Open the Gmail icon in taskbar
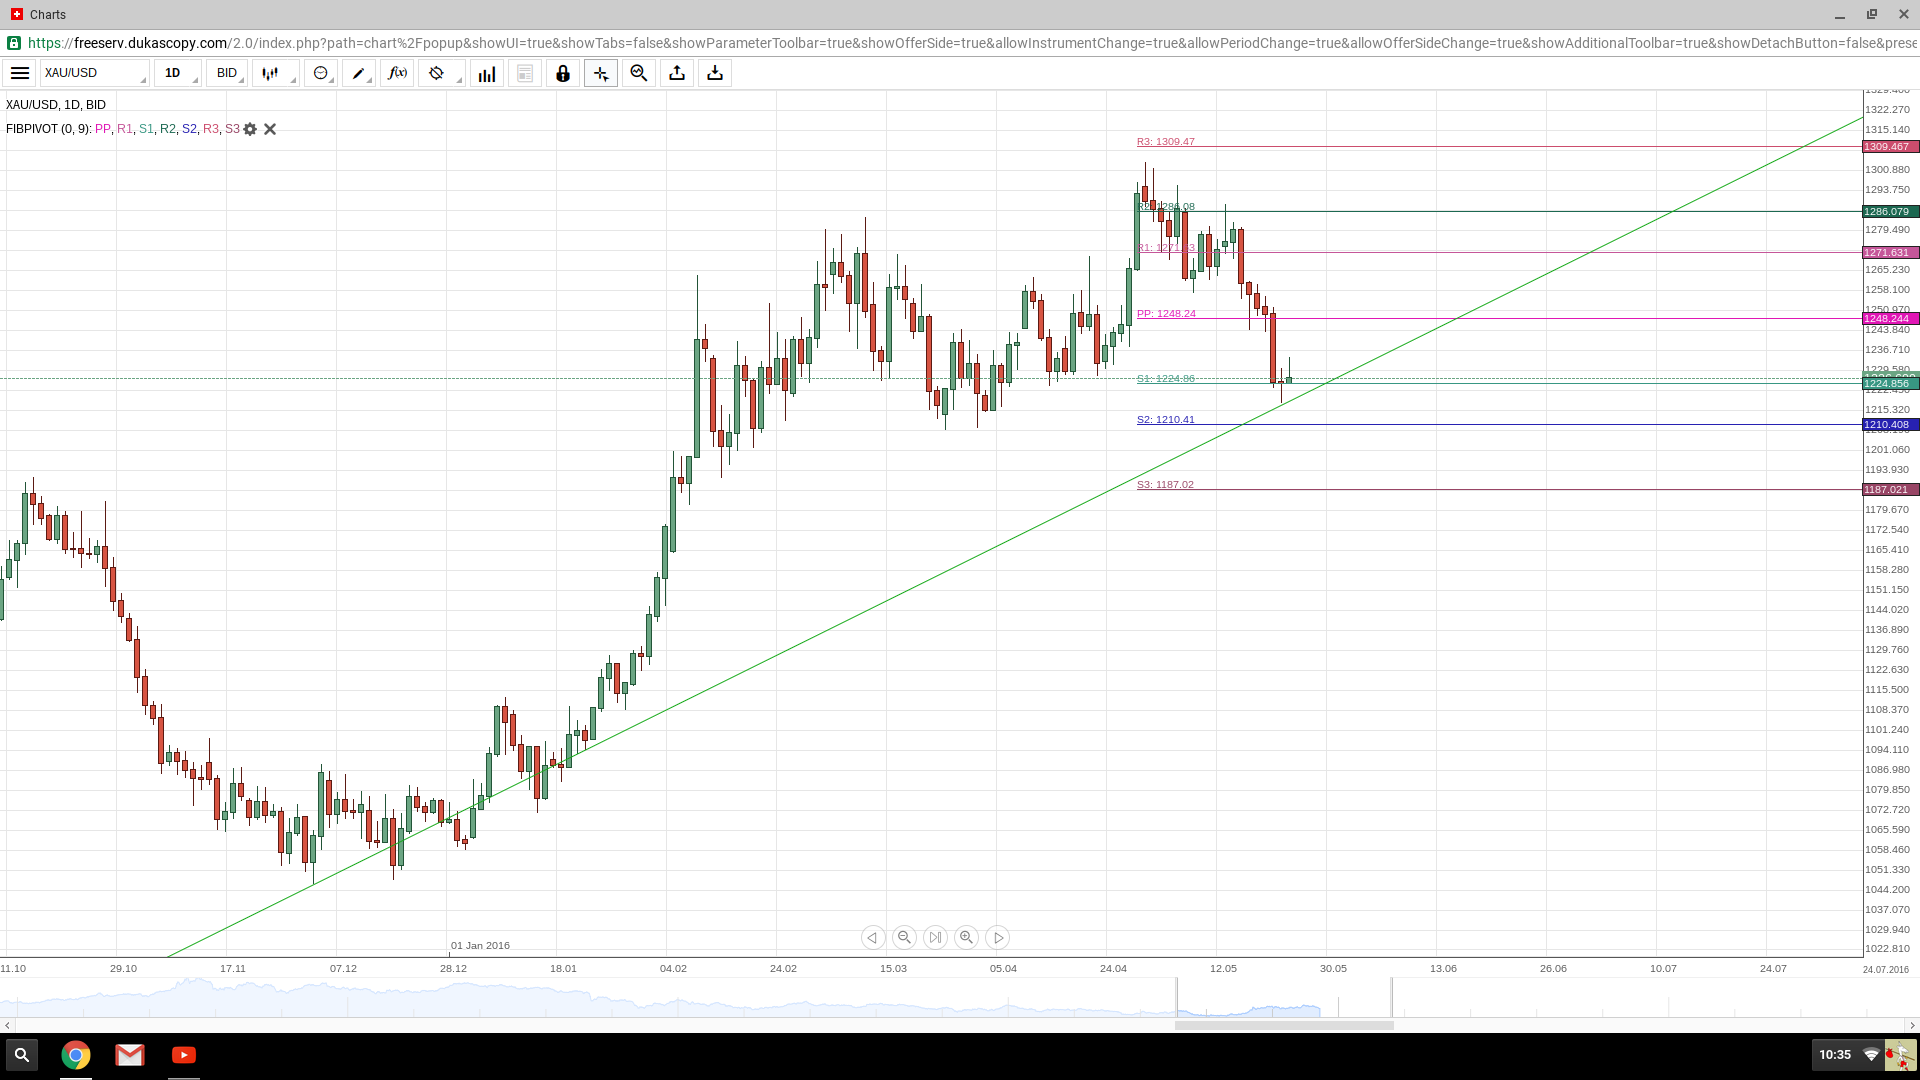 point(129,1055)
